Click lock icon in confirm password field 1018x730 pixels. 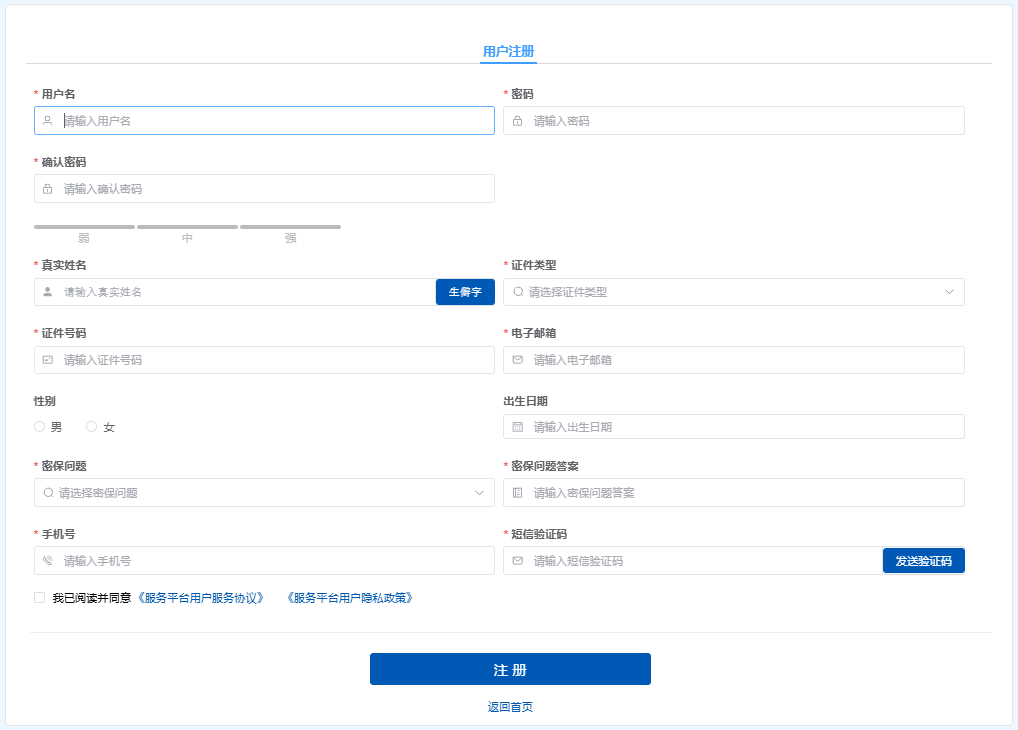pyautogui.click(x=47, y=189)
